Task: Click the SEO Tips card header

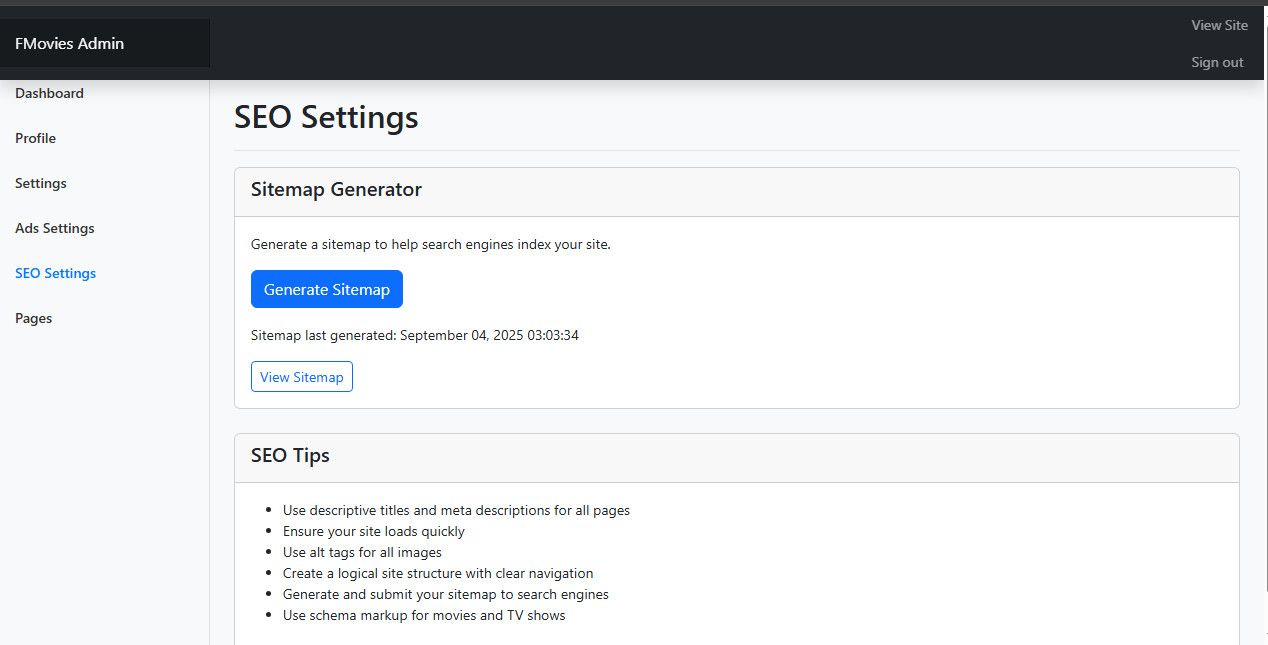Action: tap(290, 456)
